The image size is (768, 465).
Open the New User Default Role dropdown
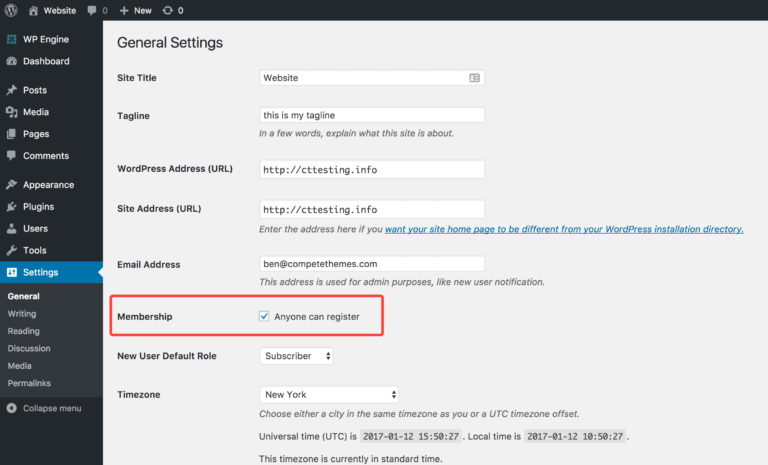[296, 356]
